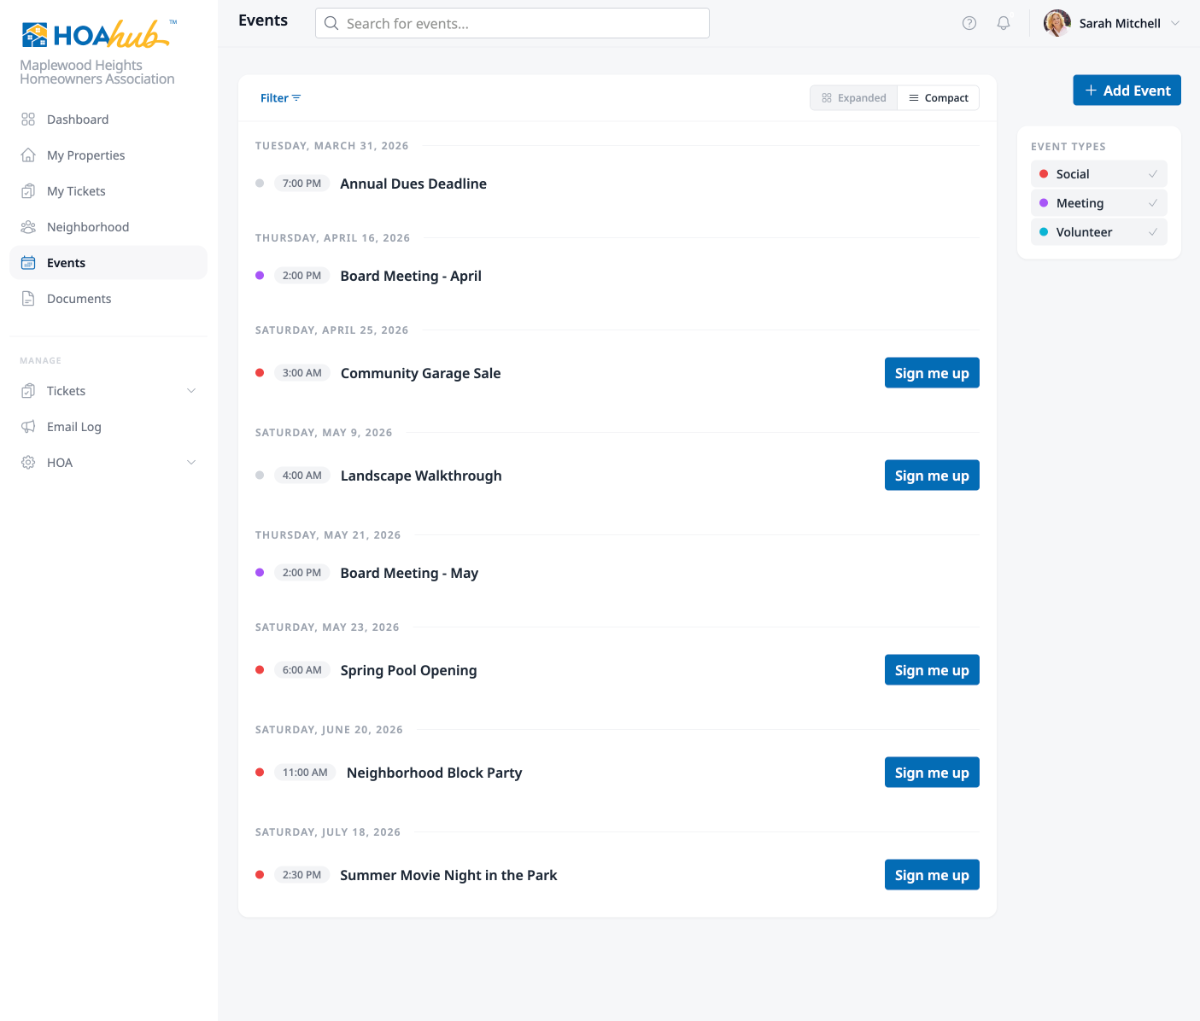This screenshot has width=1200, height=1021.
Task: Click the Email Log megaphone icon
Action: click(x=28, y=426)
